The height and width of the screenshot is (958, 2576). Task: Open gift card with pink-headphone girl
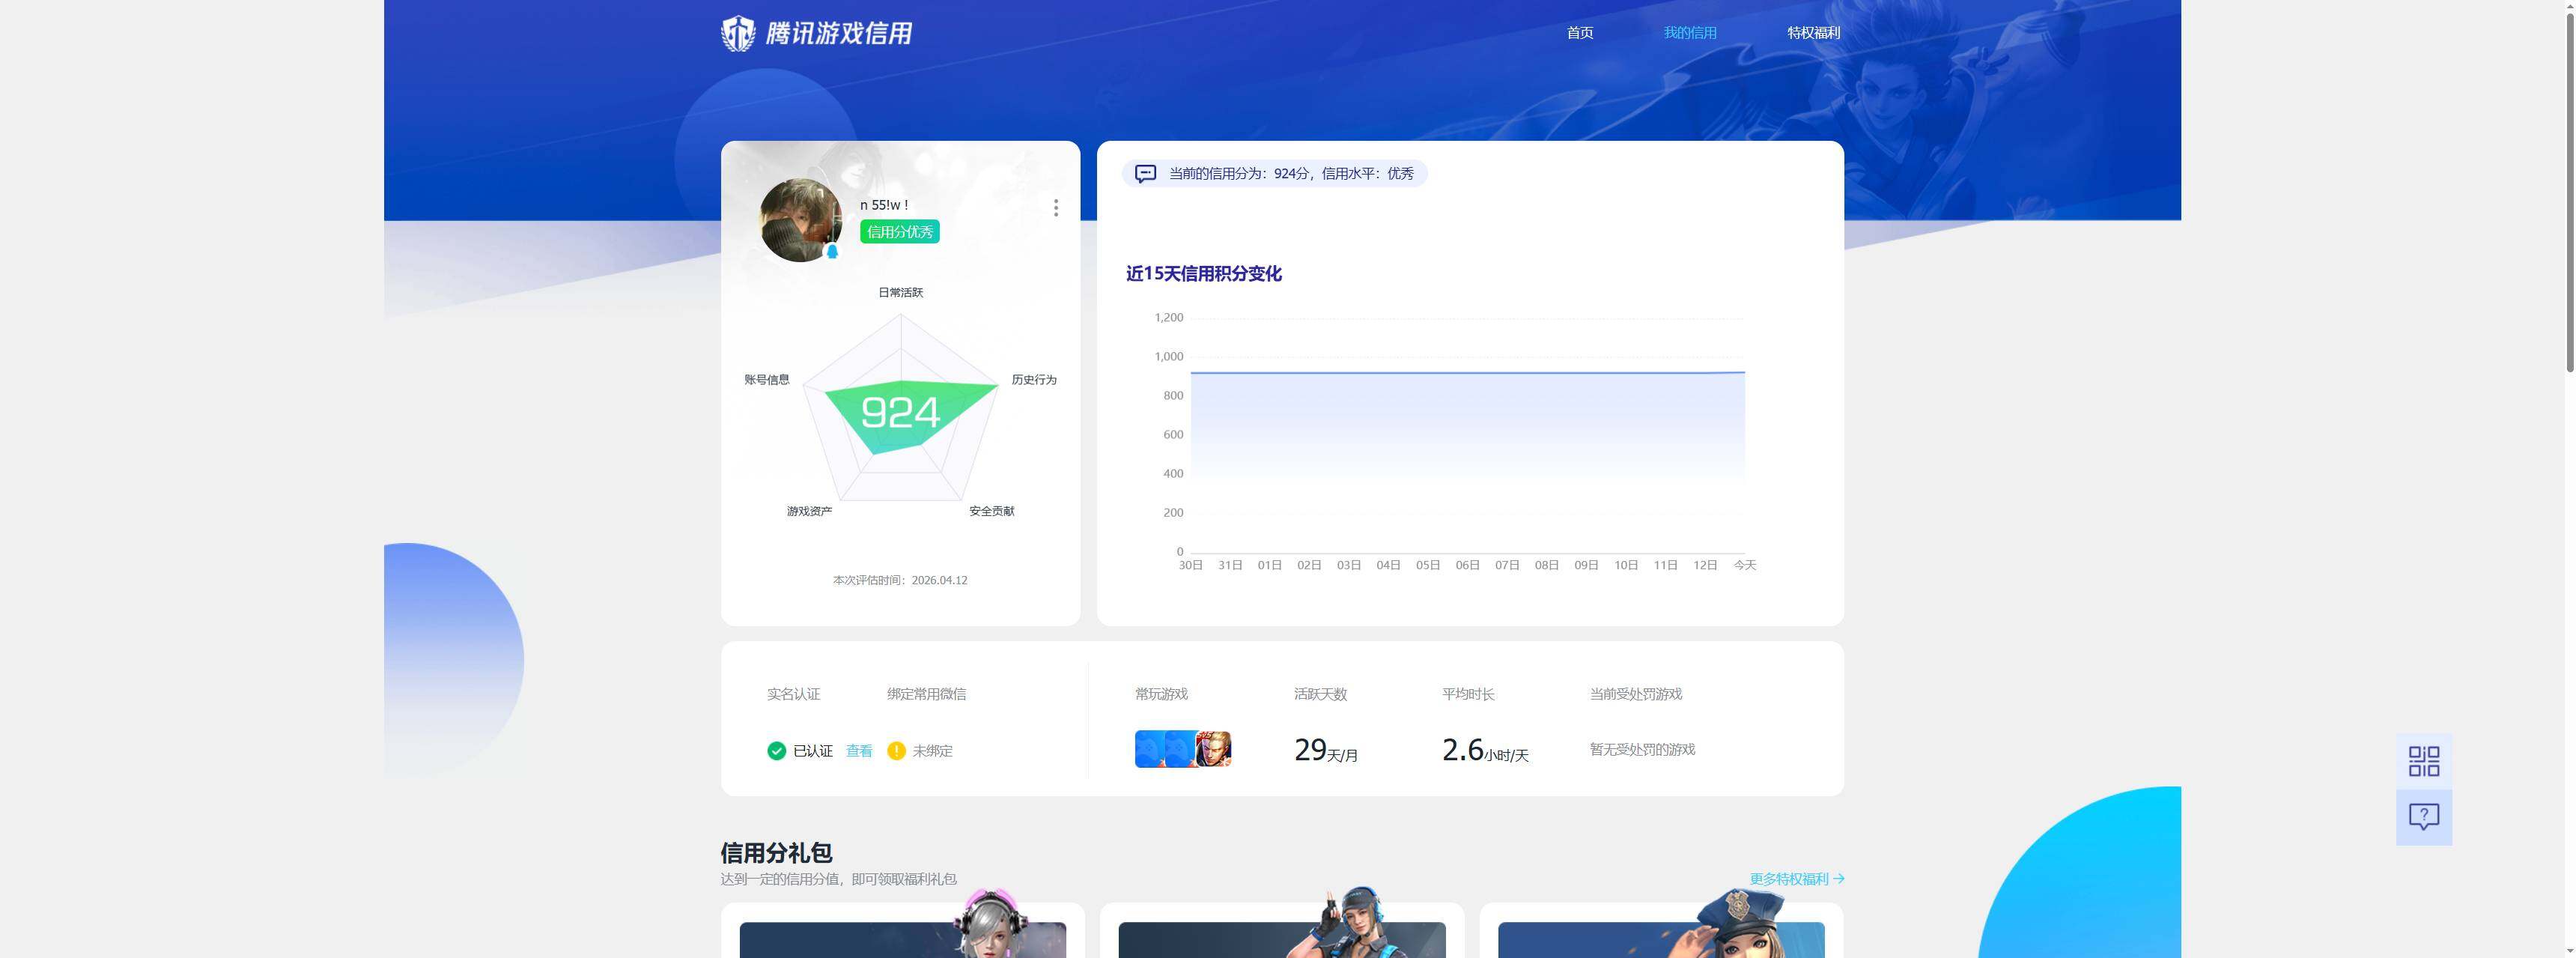(903, 930)
